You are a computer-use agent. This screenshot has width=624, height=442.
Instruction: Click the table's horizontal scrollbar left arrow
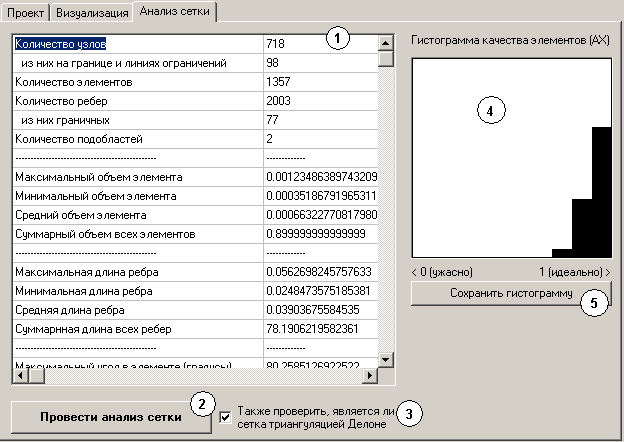coord(21,375)
